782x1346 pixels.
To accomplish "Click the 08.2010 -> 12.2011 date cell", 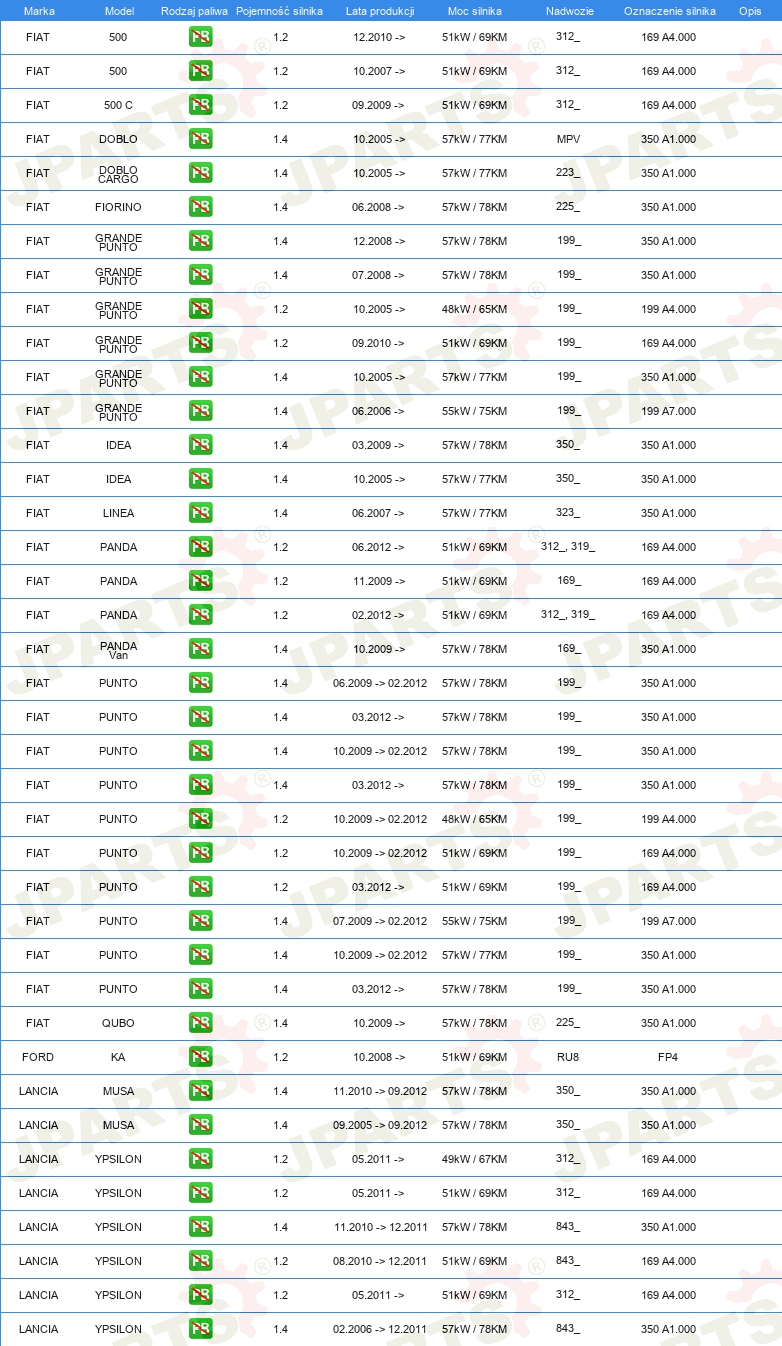I will (380, 1261).
